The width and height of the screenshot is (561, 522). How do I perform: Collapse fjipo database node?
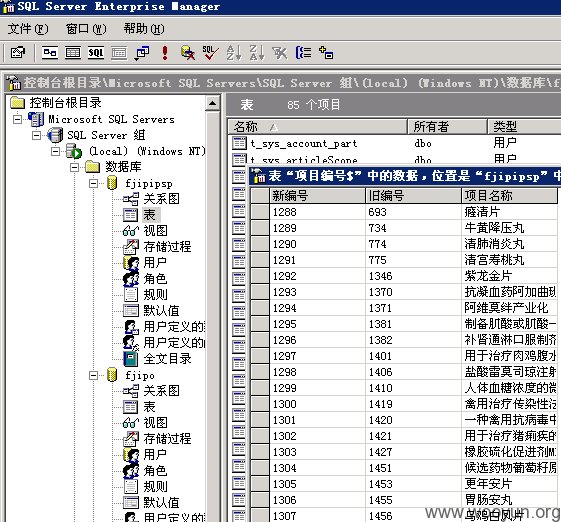pos(93,375)
